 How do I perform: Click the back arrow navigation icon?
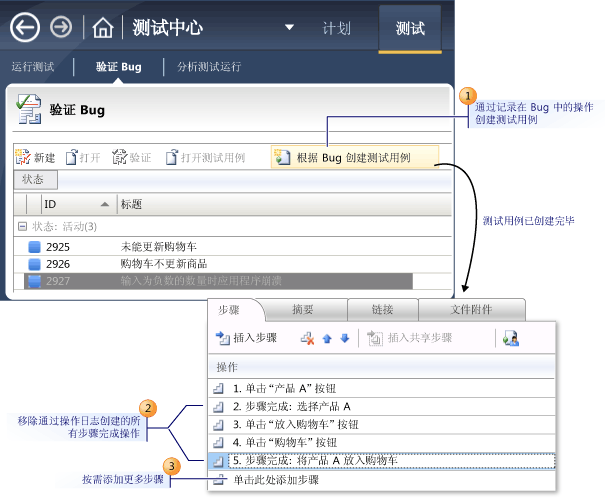(25, 27)
